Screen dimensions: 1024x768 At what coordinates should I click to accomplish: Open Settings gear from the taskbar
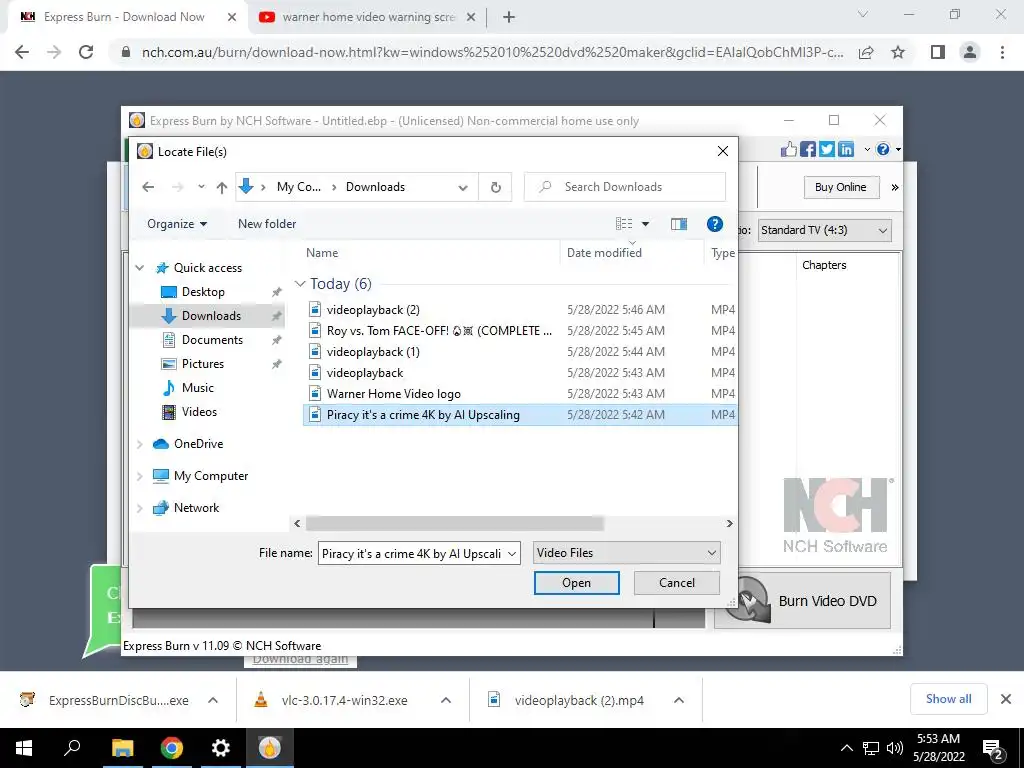(x=221, y=748)
